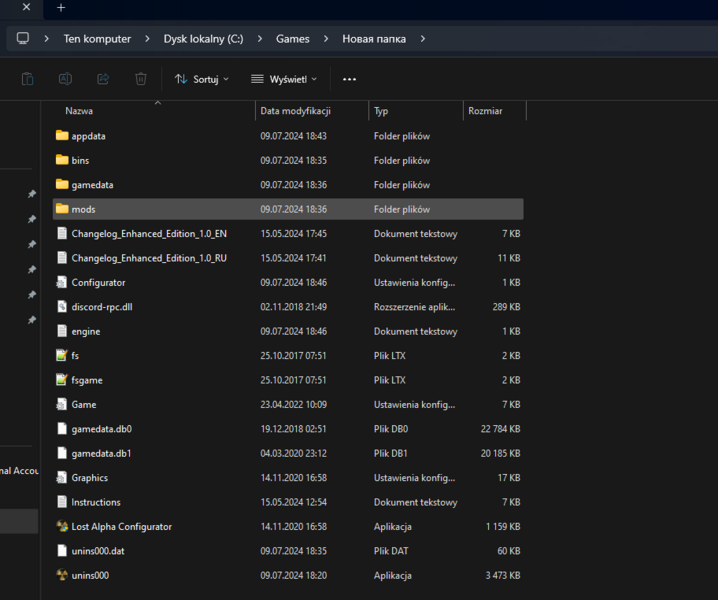The width and height of the screenshot is (718, 600).
Task: Sort by the Data modyfikacji column header
Action: pos(295,111)
